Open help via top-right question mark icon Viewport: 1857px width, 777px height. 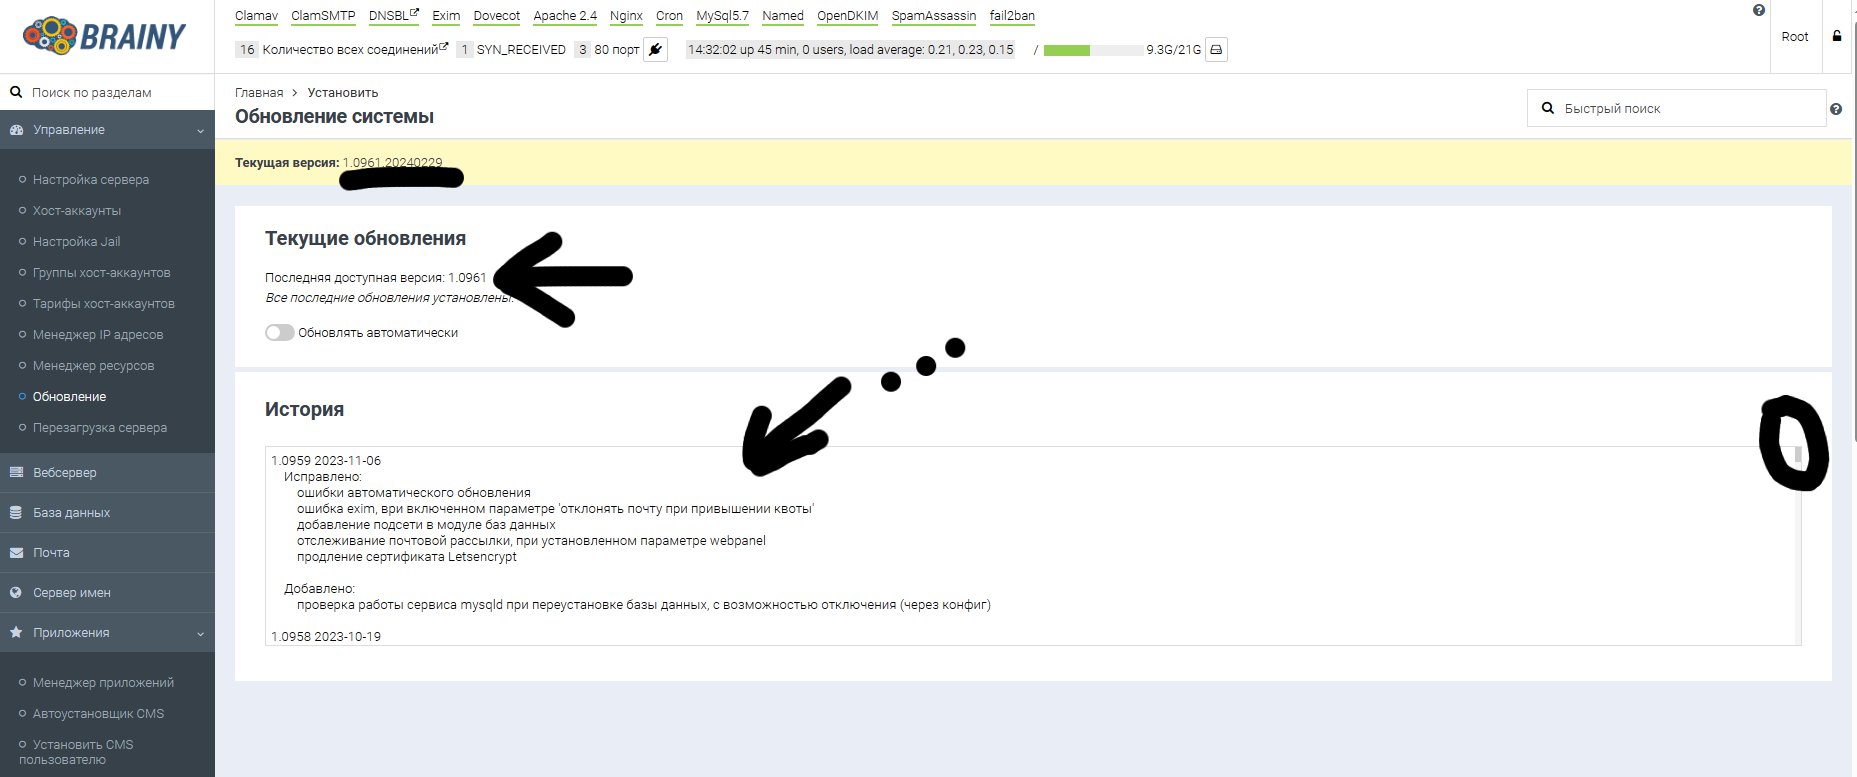[1759, 10]
